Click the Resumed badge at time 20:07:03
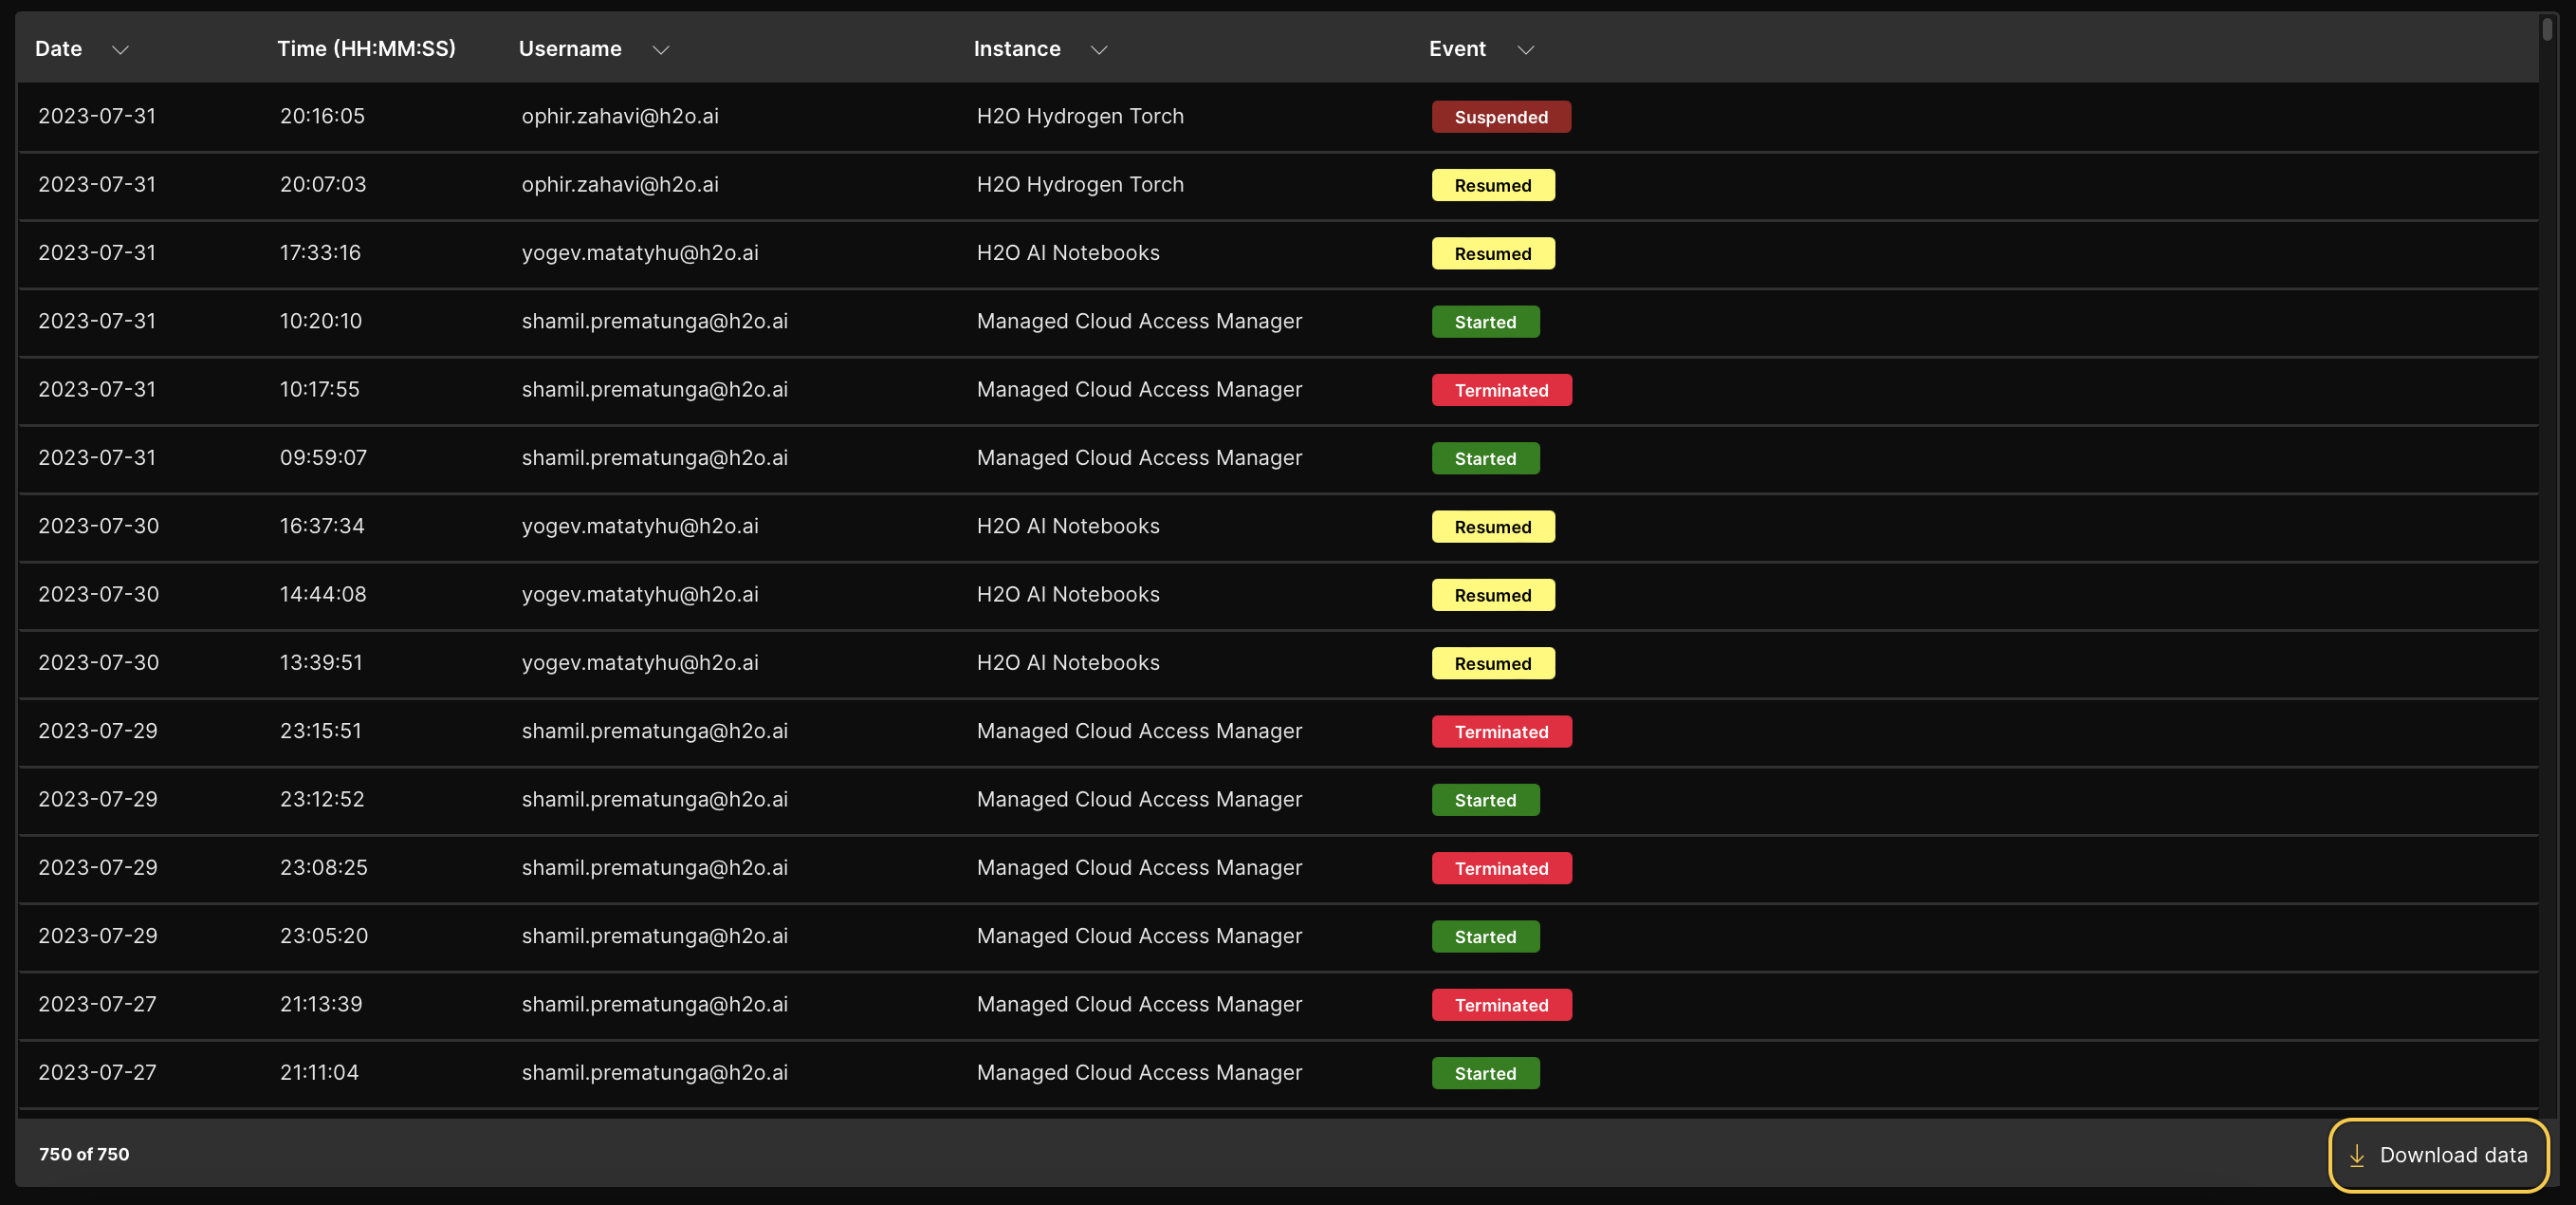 1492,185
